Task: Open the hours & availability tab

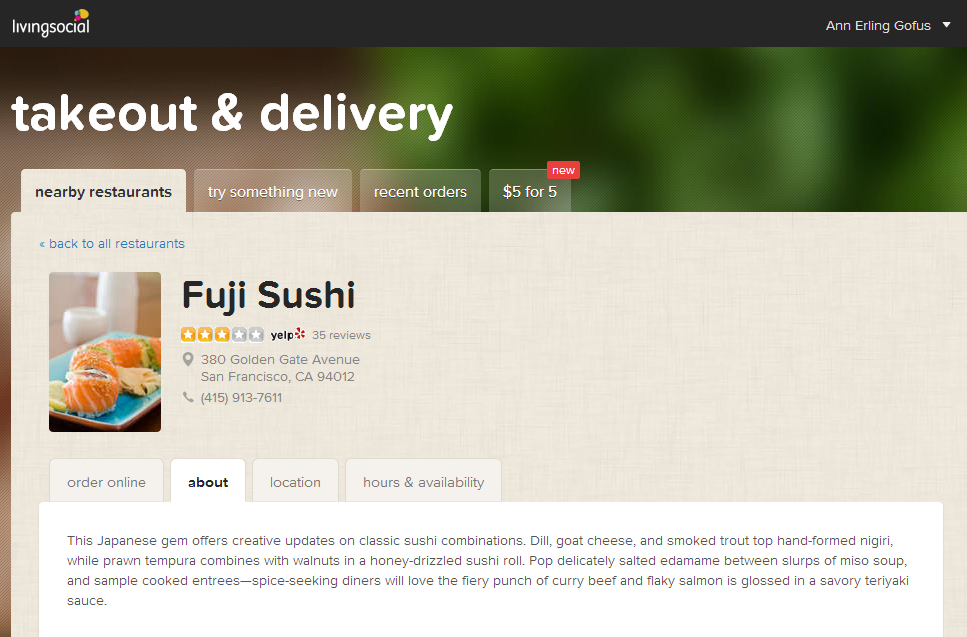Action: click(423, 482)
